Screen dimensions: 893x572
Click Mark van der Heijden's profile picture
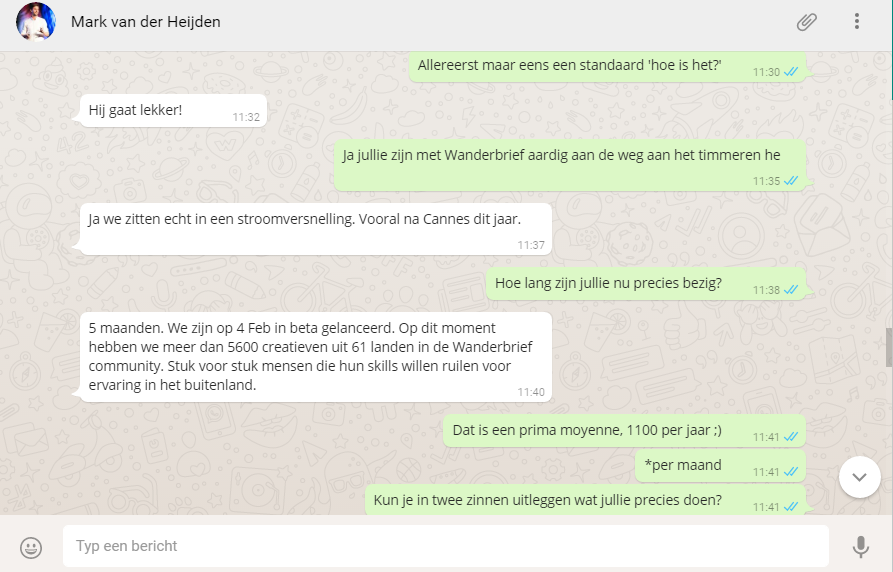click(36, 22)
